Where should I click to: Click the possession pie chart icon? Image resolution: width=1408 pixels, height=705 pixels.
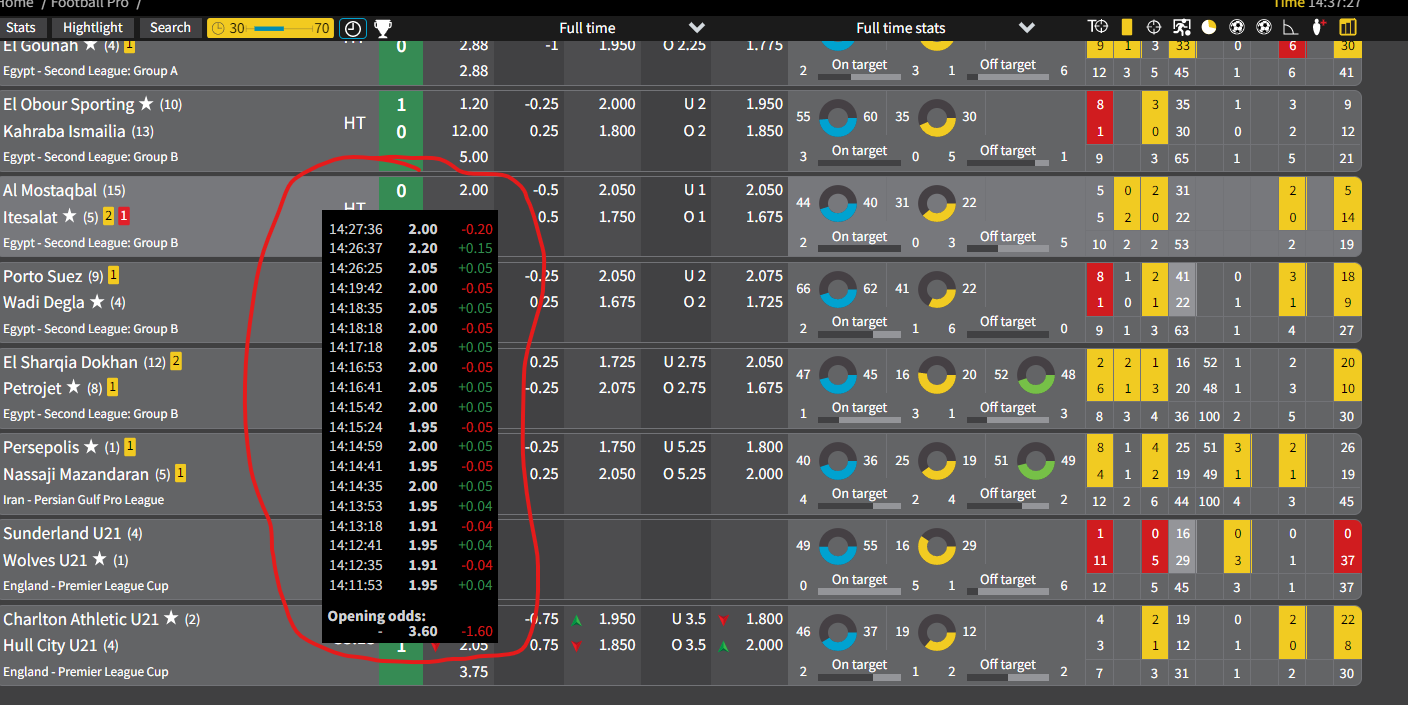pos(1209,28)
